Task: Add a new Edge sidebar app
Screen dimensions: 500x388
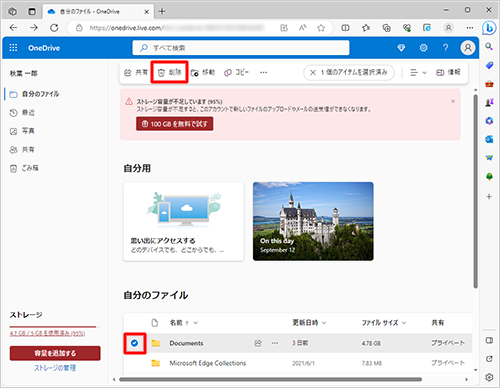Action: (x=489, y=196)
